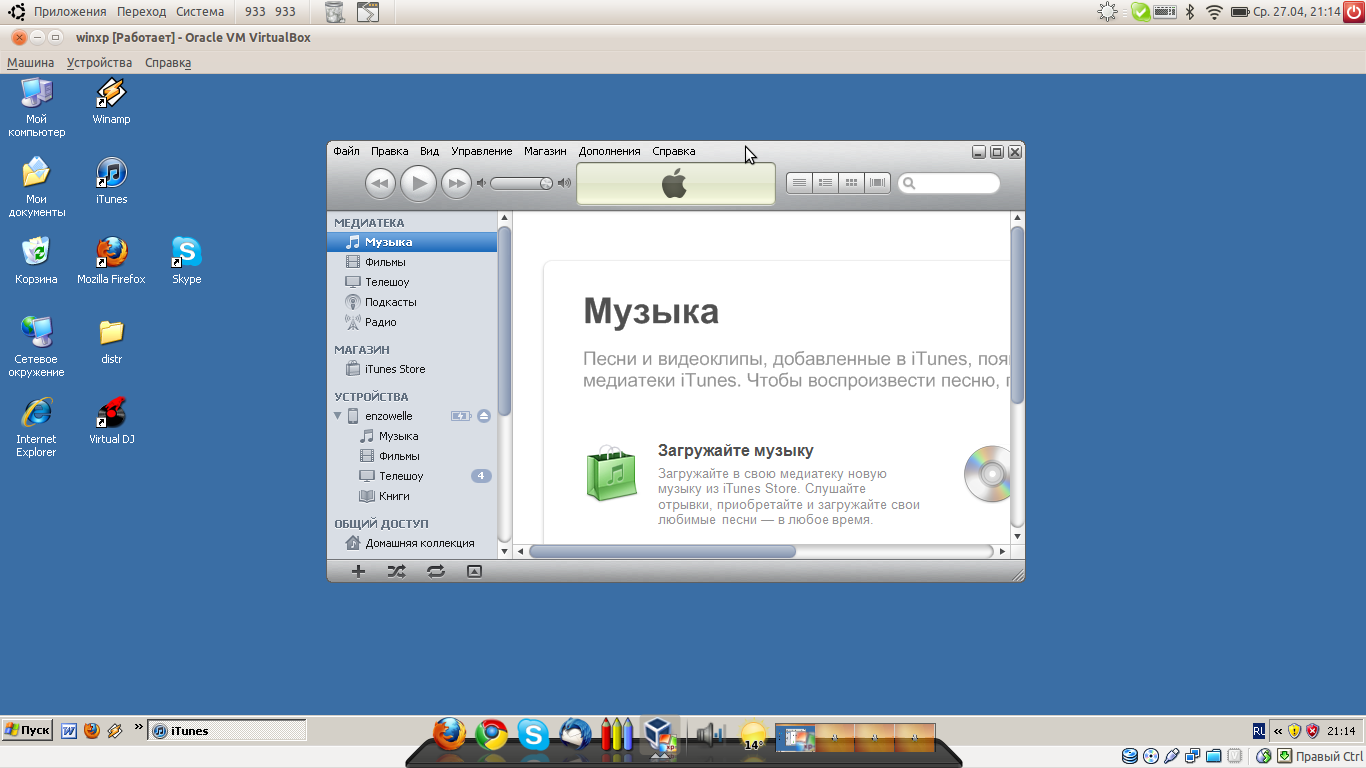Skip ahead with the fast-forward button

[457, 183]
